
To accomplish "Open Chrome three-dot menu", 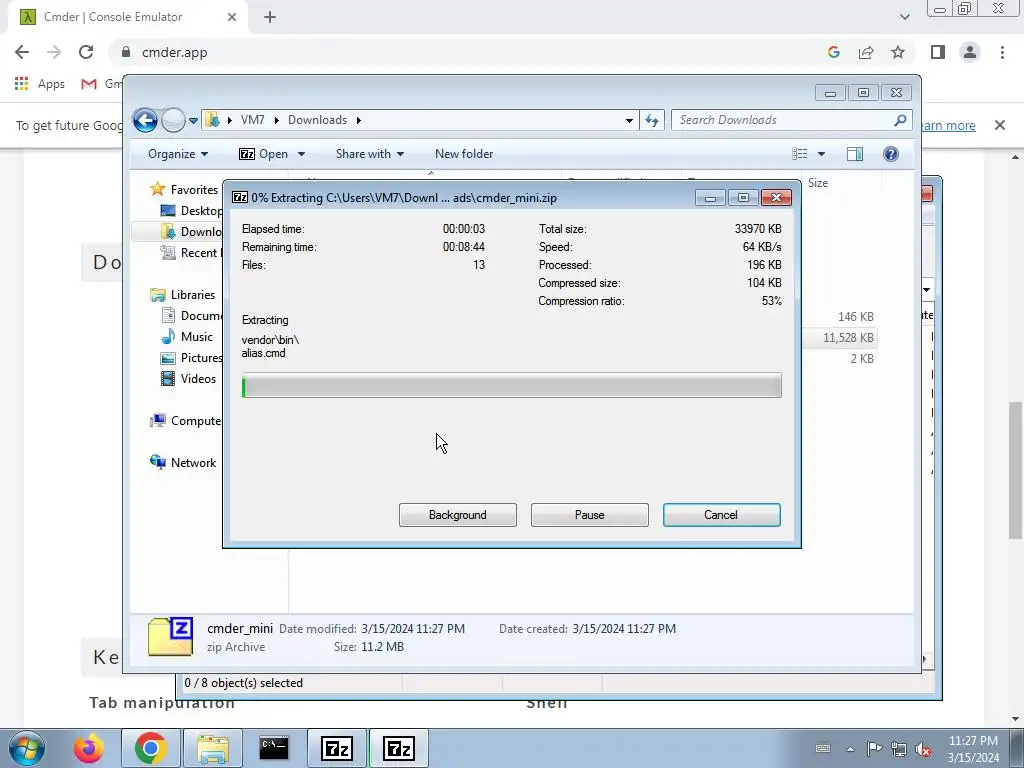I will pos(1002,52).
